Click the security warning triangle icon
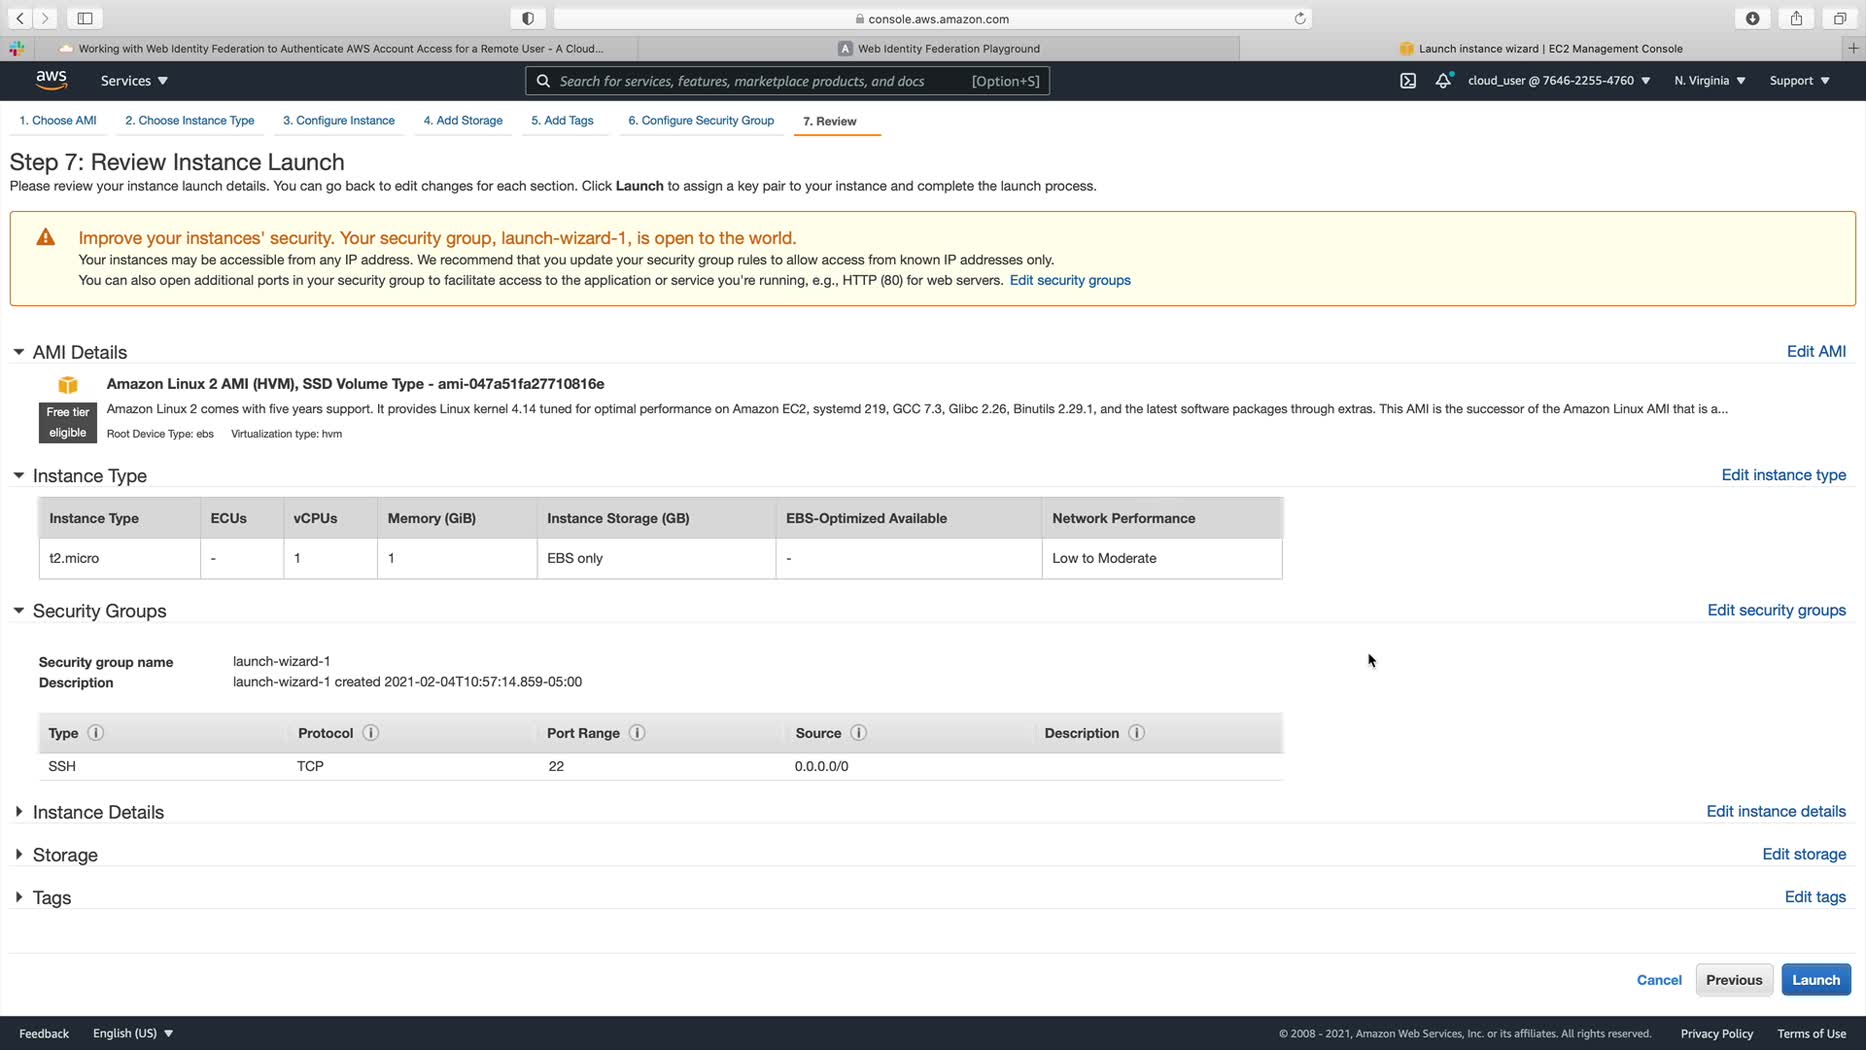The image size is (1866, 1050). pyautogui.click(x=46, y=237)
